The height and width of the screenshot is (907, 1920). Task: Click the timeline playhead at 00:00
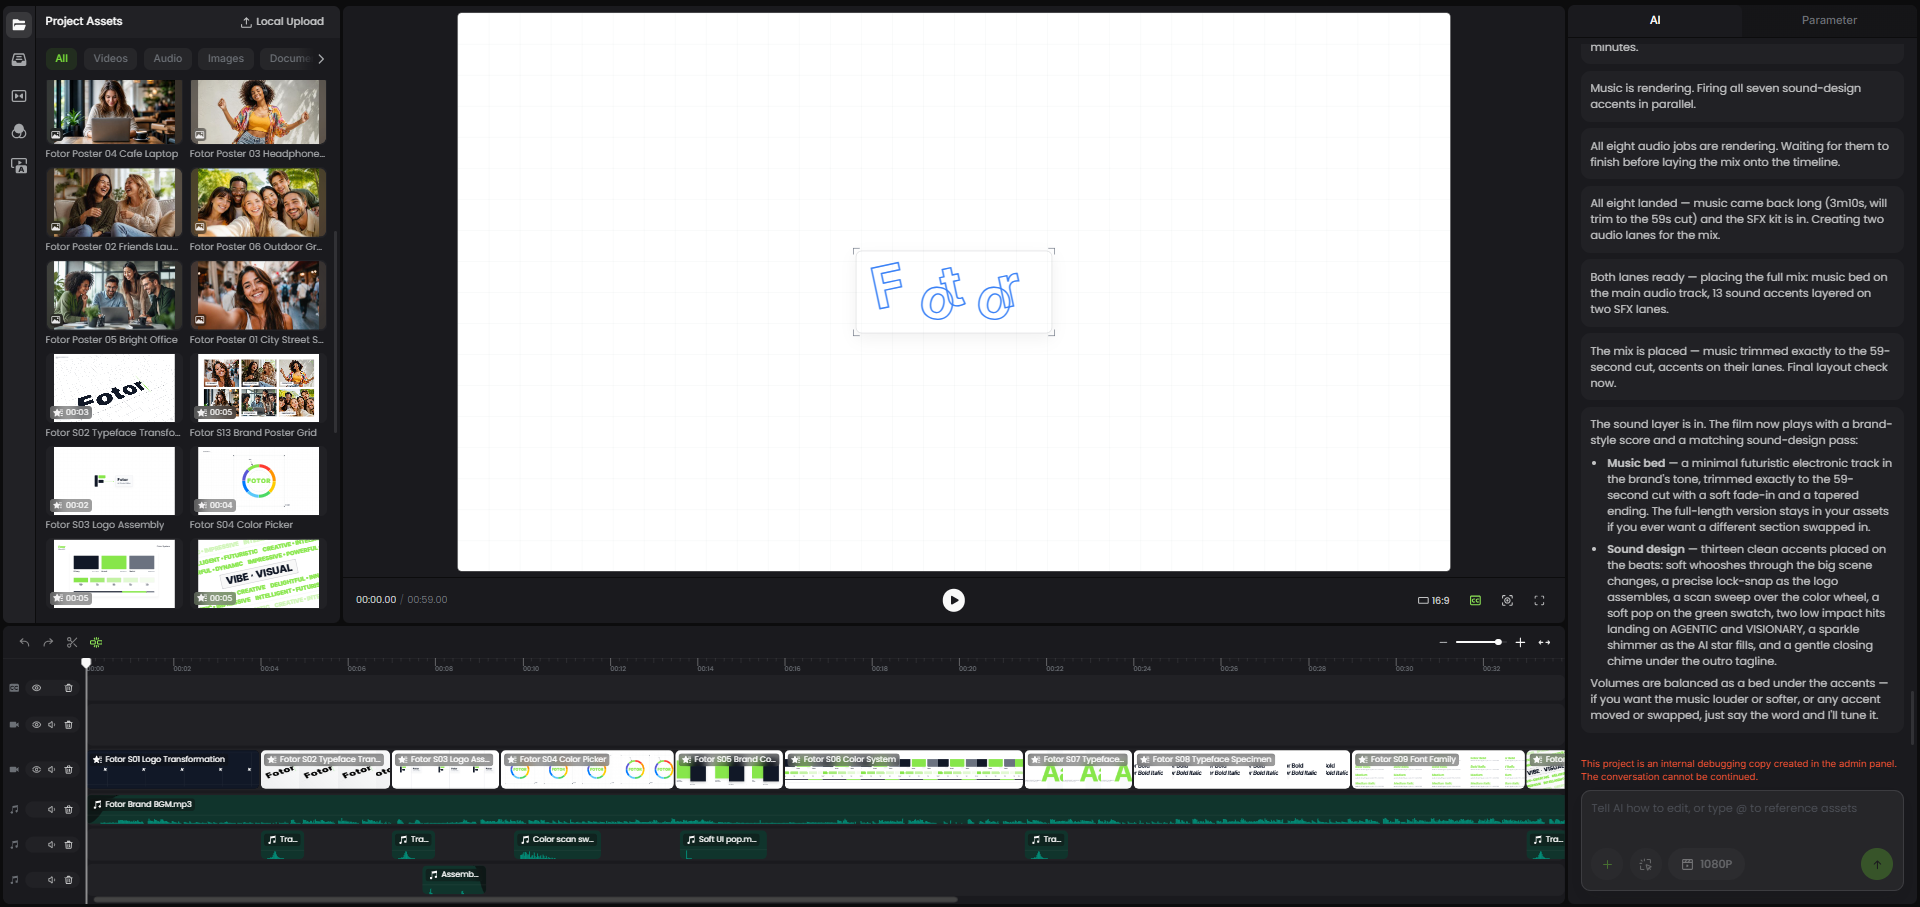click(x=86, y=663)
